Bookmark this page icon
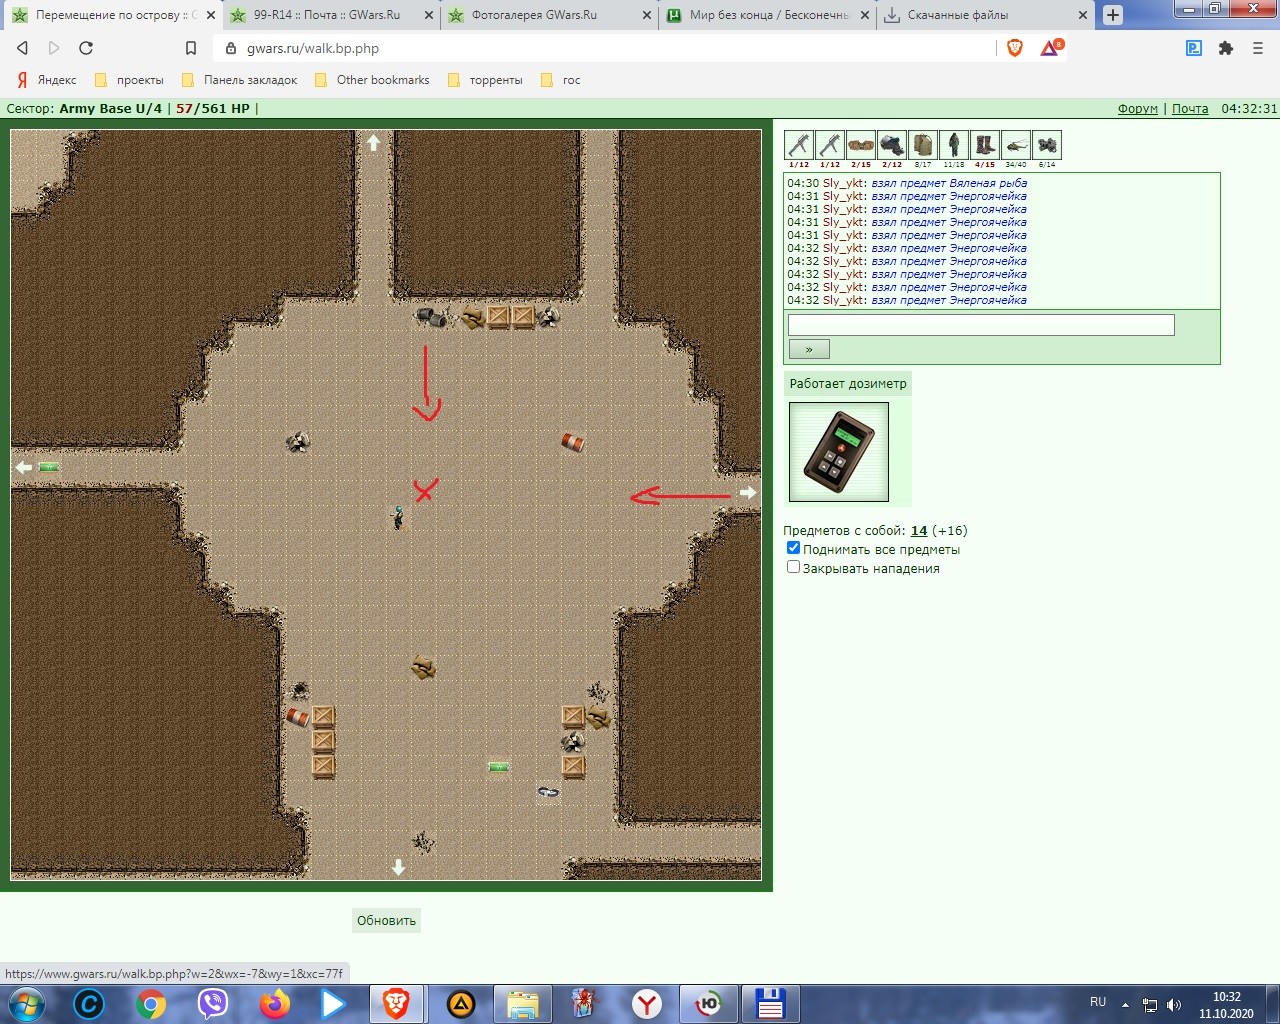 point(191,48)
